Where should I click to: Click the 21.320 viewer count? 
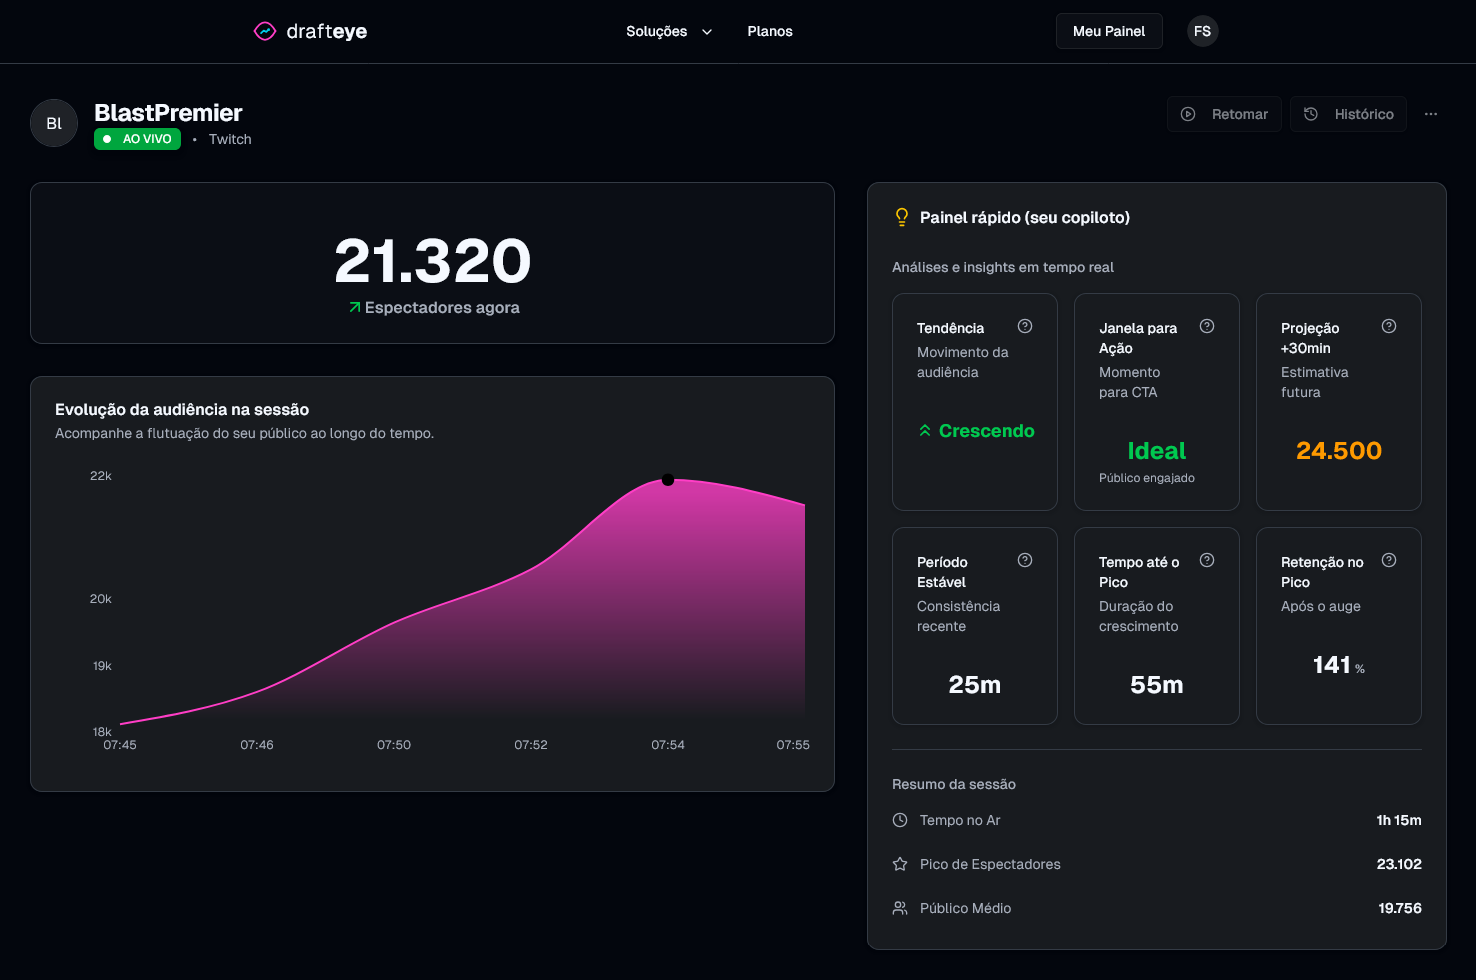click(x=432, y=261)
